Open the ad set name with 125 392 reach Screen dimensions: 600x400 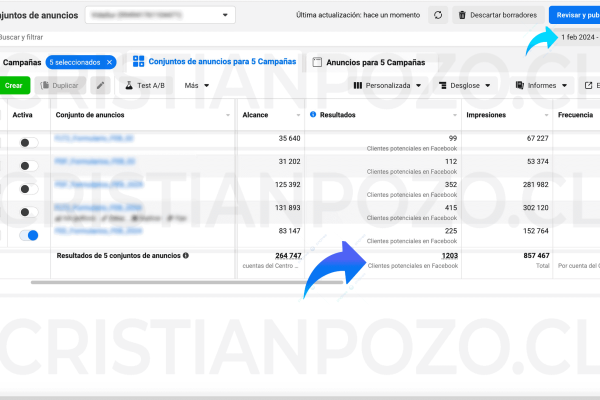[x=99, y=184]
